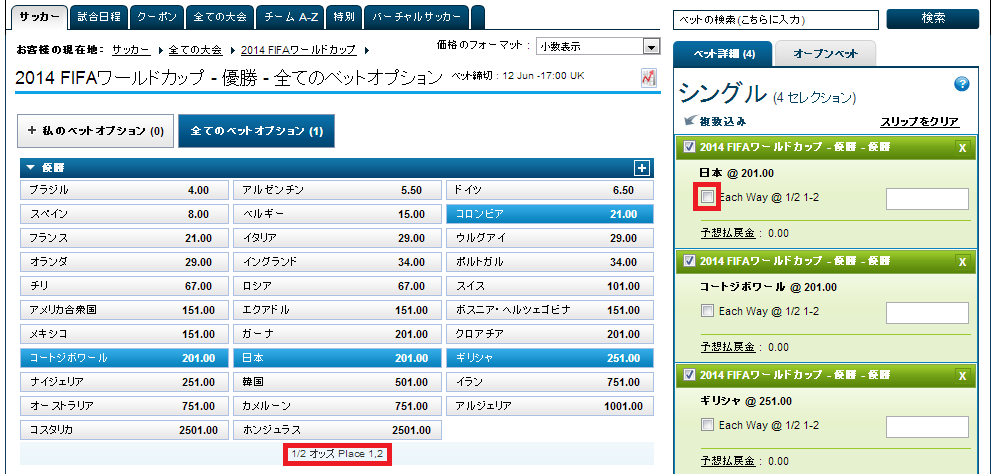This screenshot has height=474, width=994.
Task: Select オランダ at 29.00 odds
Action: click(124, 262)
